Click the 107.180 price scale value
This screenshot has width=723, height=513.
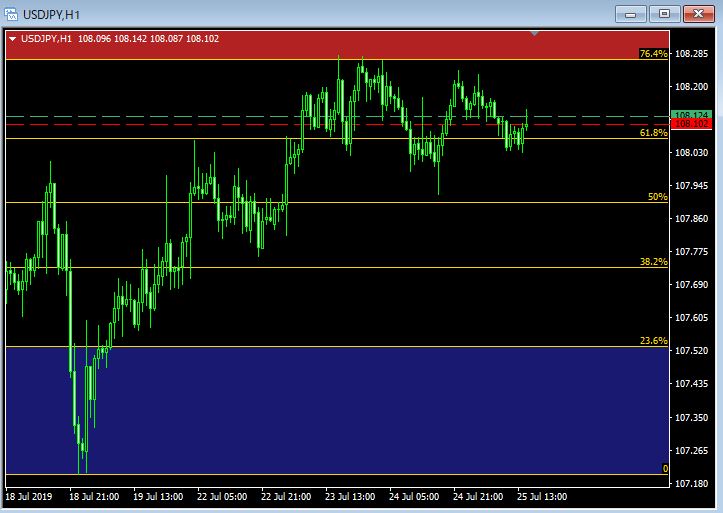coord(691,484)
